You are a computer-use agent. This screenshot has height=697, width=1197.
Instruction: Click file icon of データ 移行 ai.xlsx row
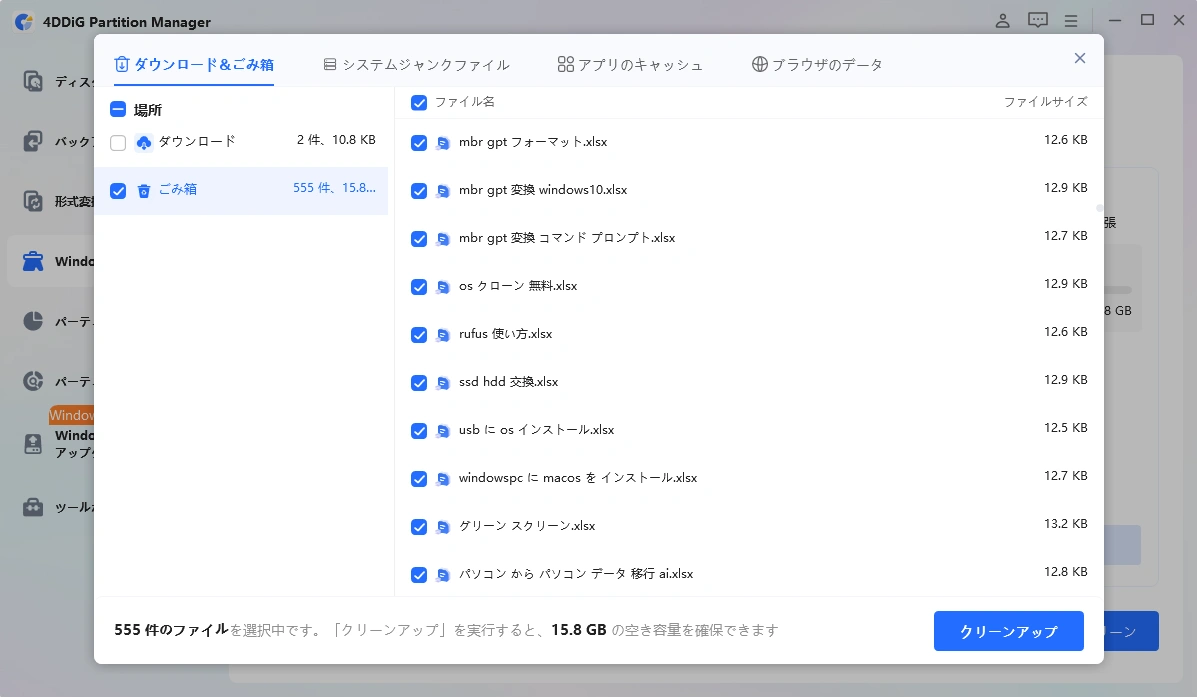click(x=443, y=575)
